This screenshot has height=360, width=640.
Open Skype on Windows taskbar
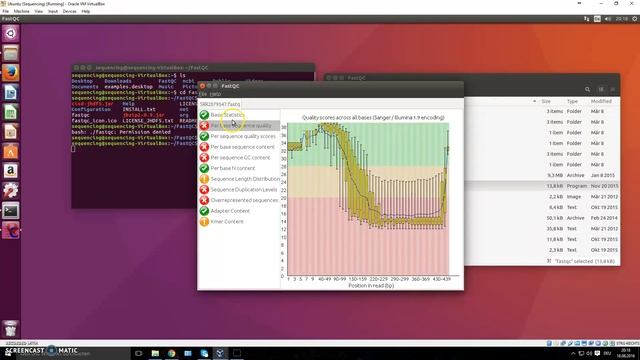pos(204,353)
